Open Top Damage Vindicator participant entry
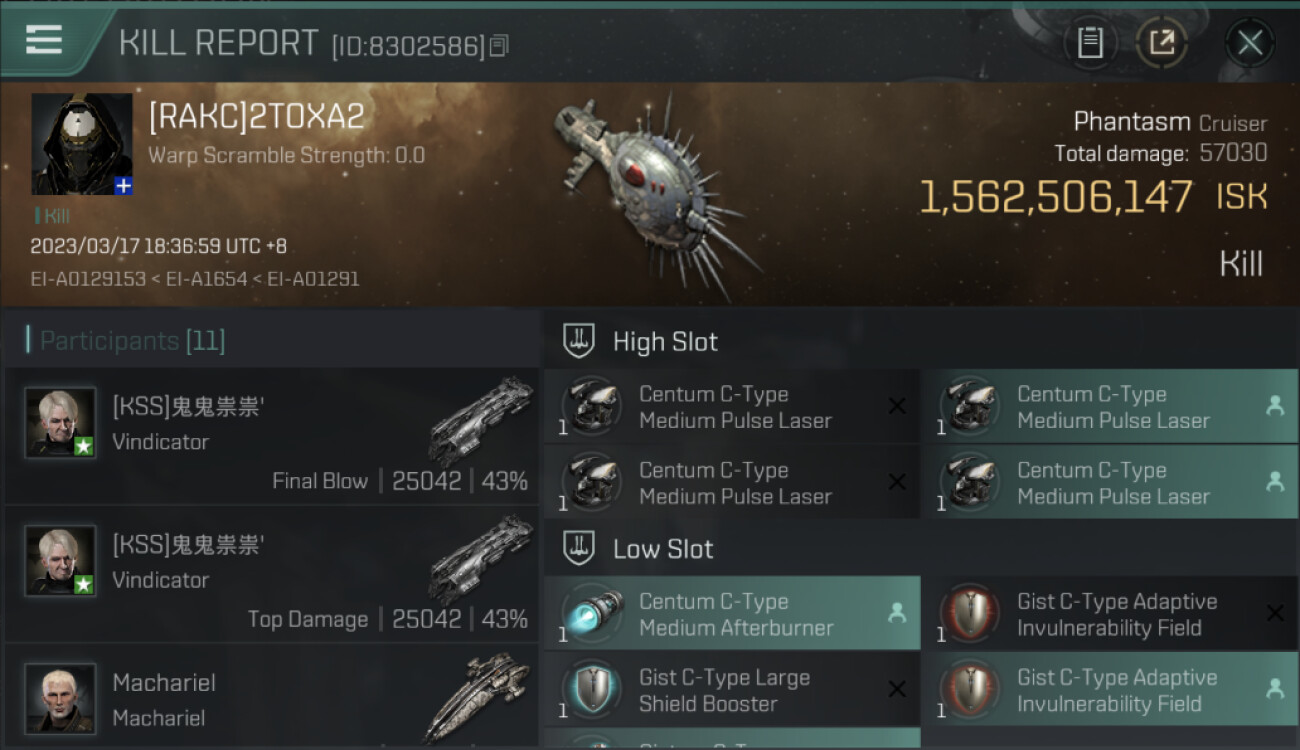Screen dimensions: 1300x750 271,574
